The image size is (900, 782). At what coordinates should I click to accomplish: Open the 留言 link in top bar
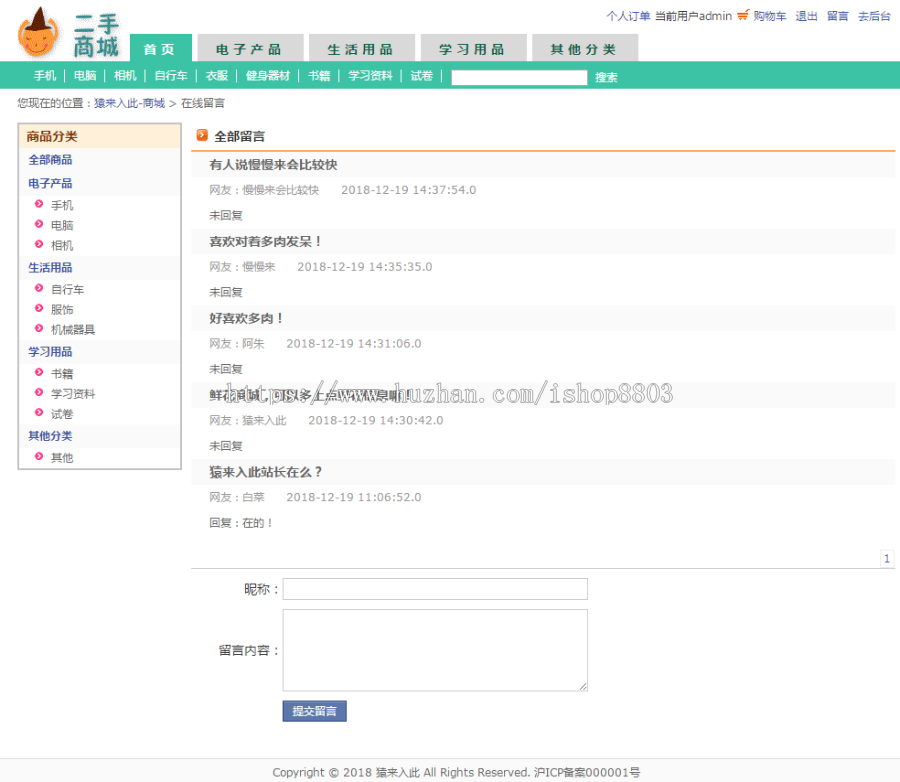pyautogui.click(x=837, y=16)
